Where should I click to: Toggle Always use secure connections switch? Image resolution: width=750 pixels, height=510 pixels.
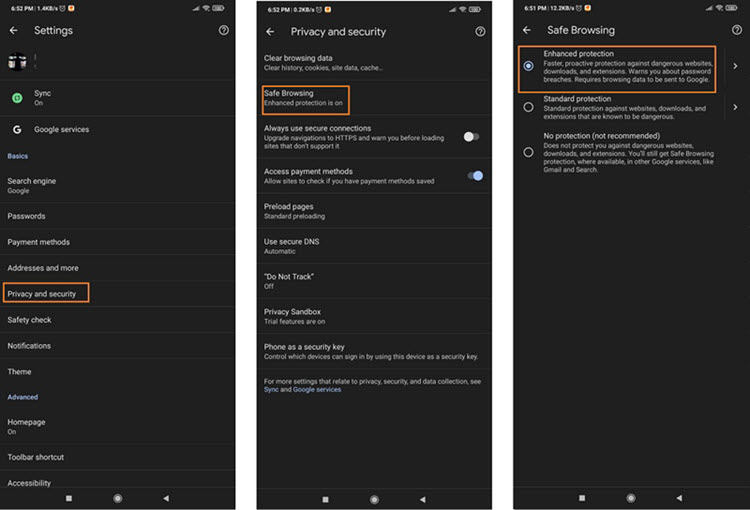pyautogui.click(x=471, y=136)
